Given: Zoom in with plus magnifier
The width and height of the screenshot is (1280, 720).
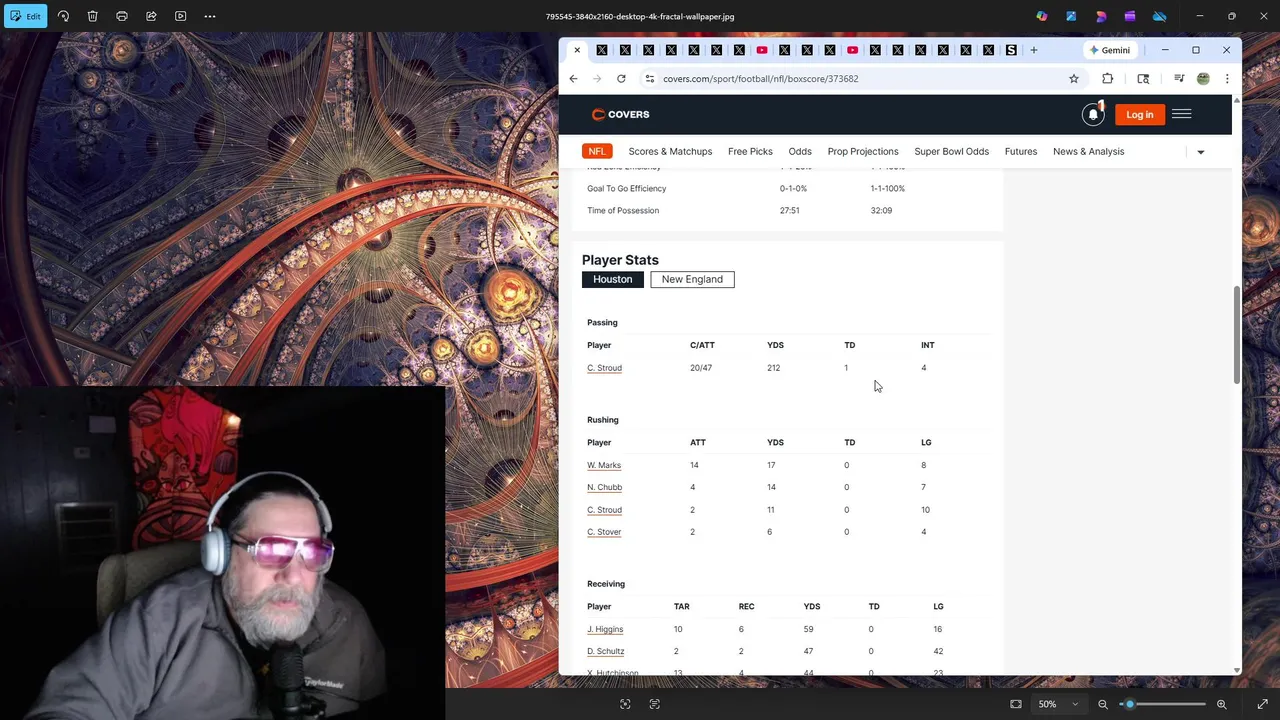Looking at the screenshot, I should pyautogui.click(x=1221, y=704).
